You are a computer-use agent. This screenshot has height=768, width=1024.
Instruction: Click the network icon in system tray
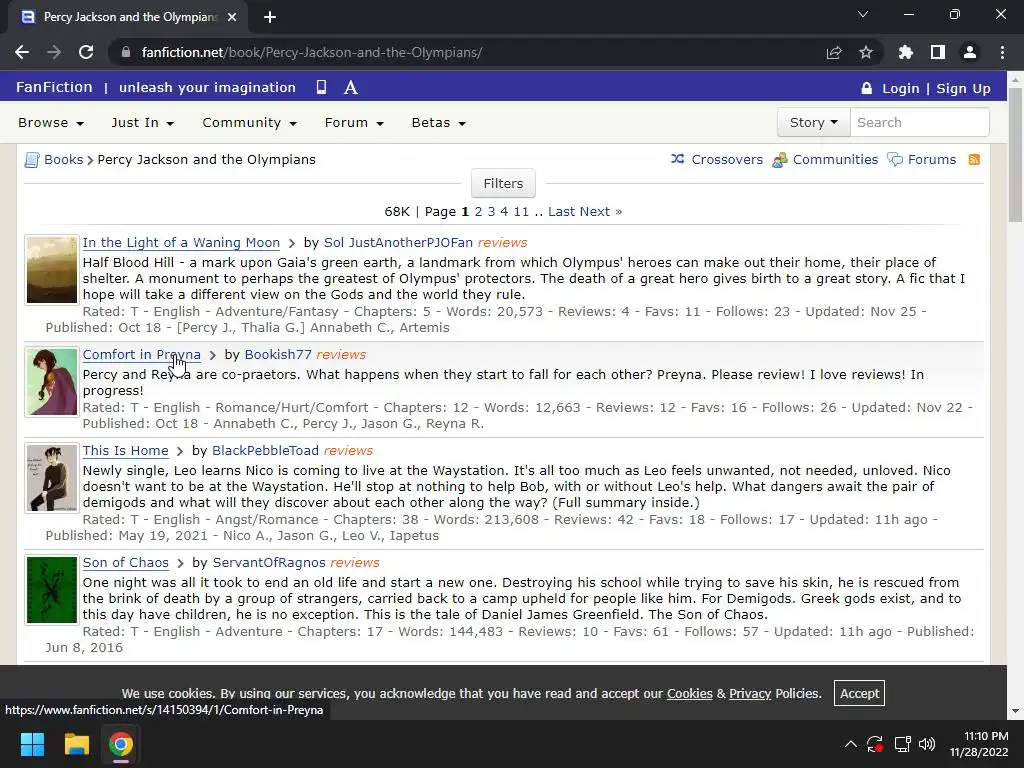tap(902, 744)
